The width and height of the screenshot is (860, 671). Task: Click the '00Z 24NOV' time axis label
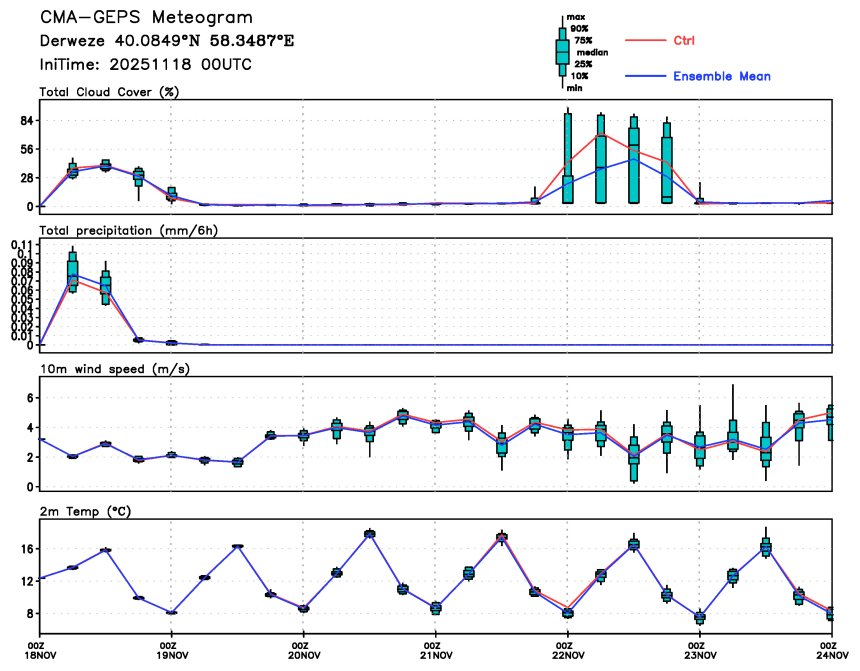[x=832, y=651]
